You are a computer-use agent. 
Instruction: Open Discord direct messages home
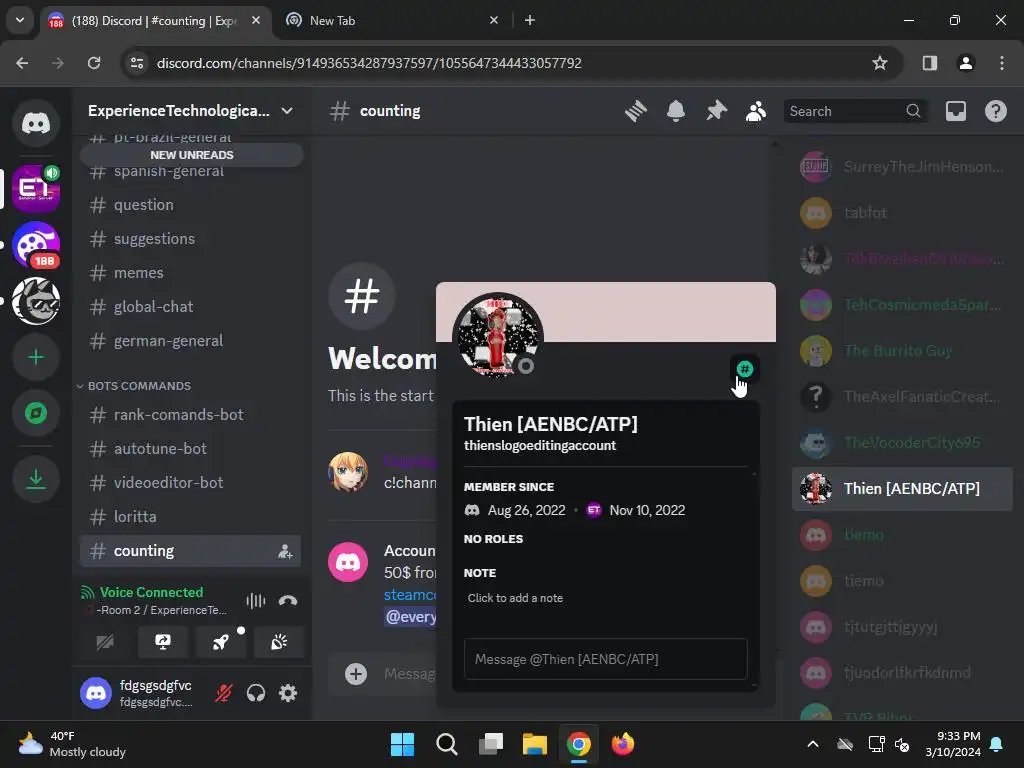(36, 123)
